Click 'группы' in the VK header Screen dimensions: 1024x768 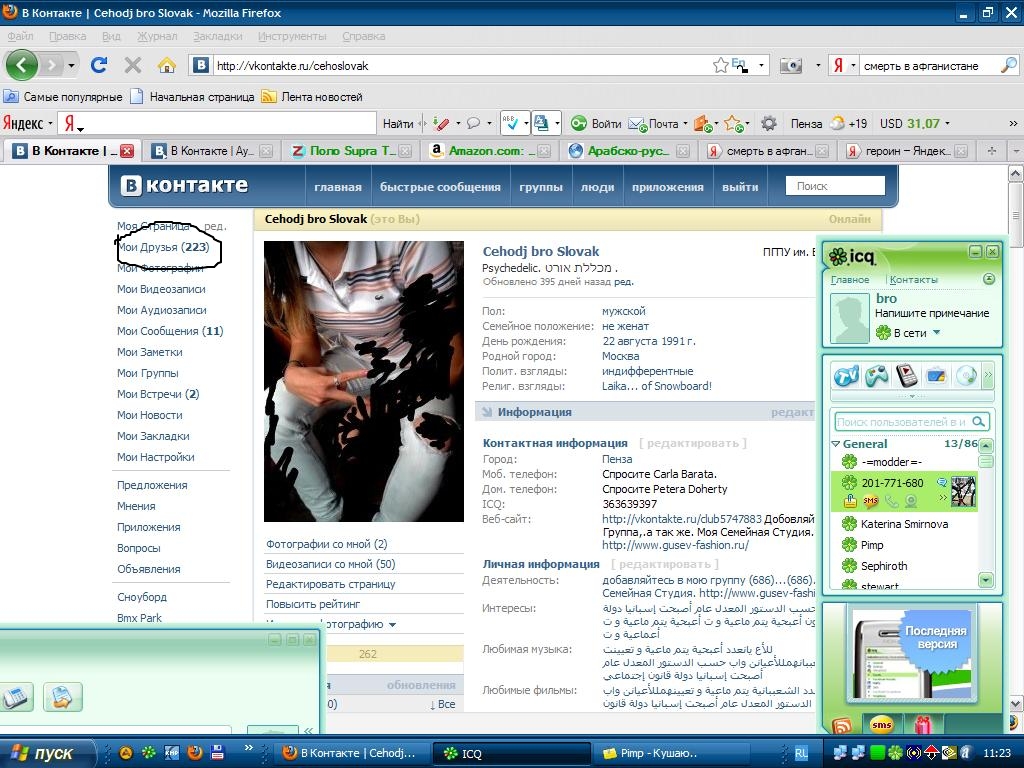(541, 187)
